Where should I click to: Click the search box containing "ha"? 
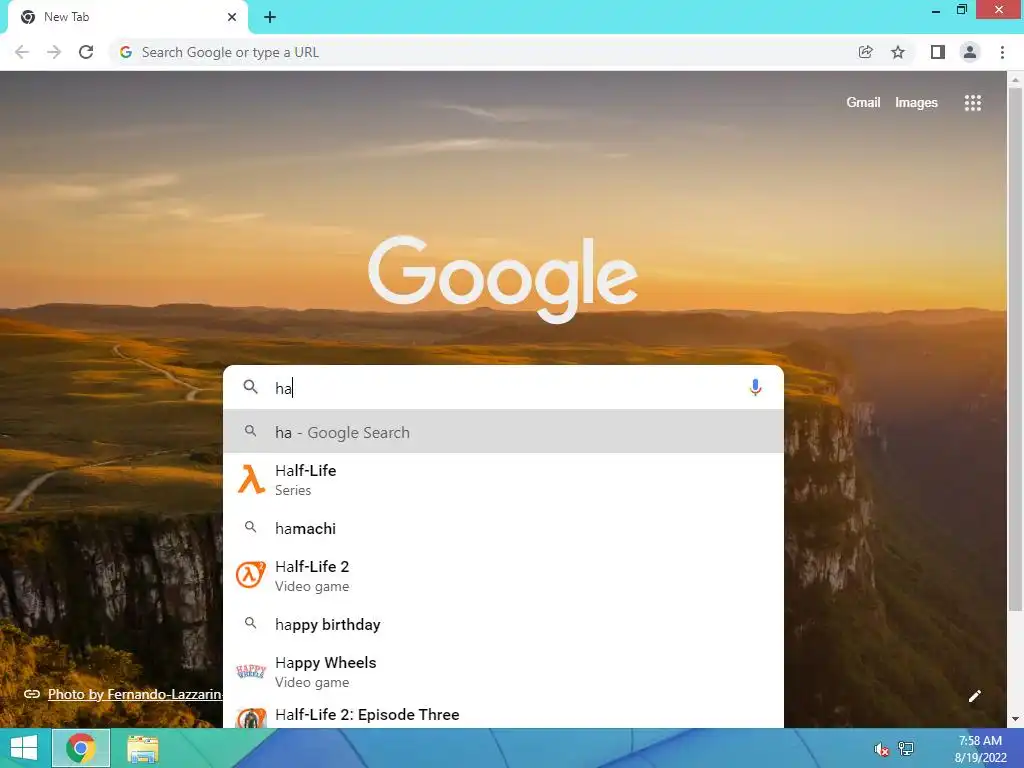tap(503, 387)
